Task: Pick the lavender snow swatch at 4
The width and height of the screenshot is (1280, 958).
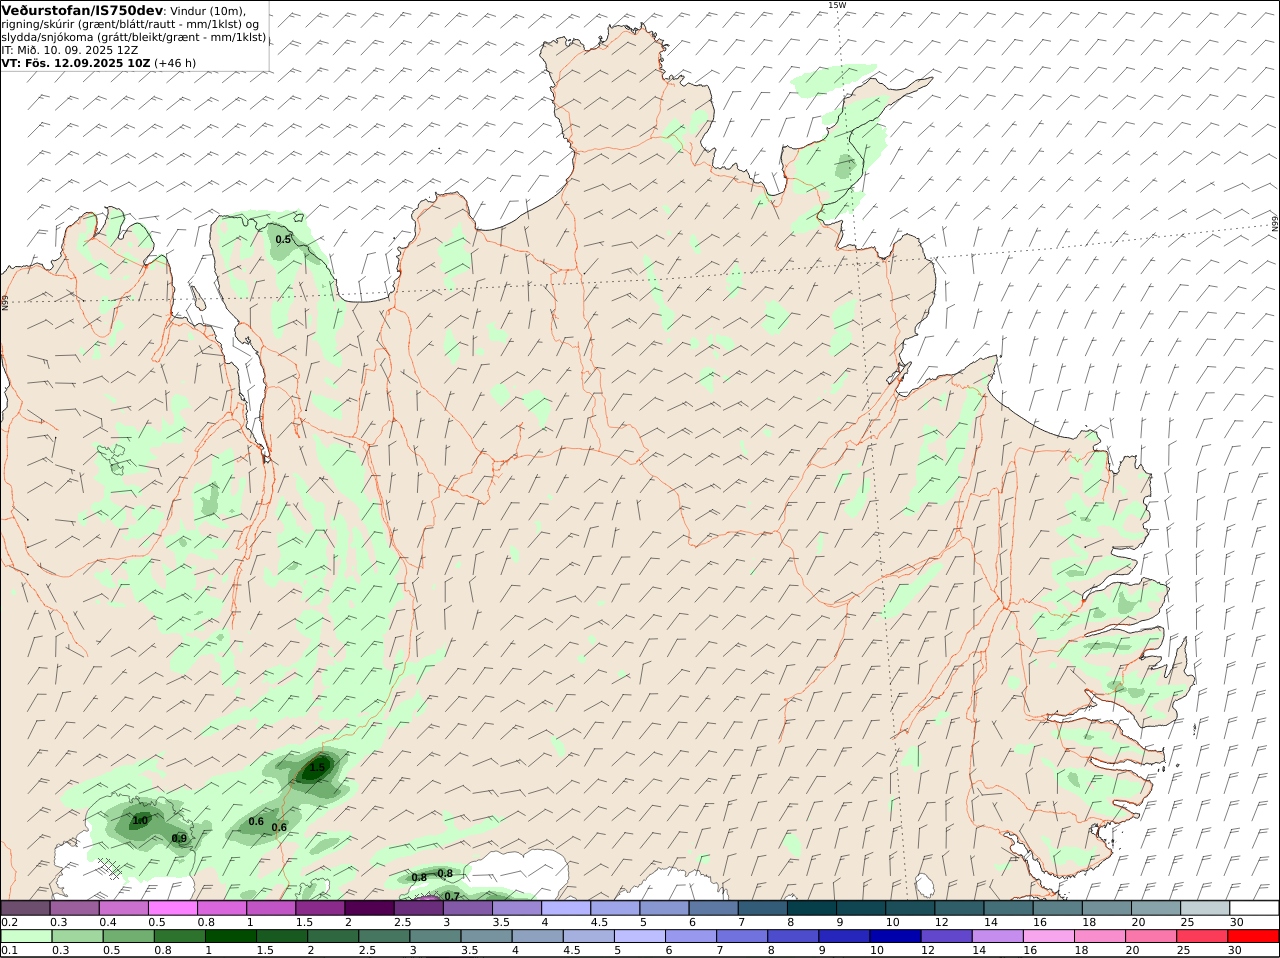Action: 567,908
